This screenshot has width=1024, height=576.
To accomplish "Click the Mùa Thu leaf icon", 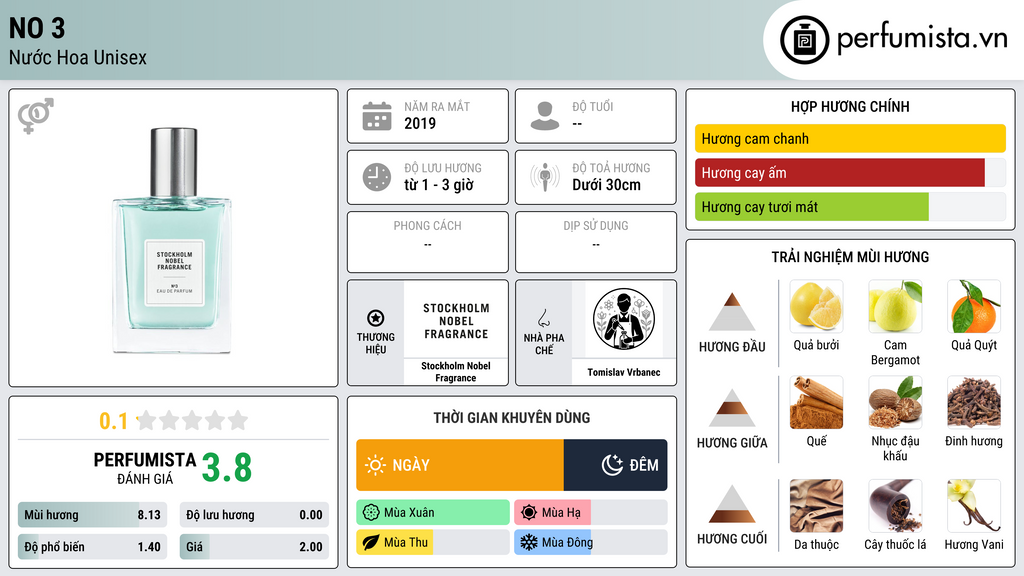I will pos(371,542).
